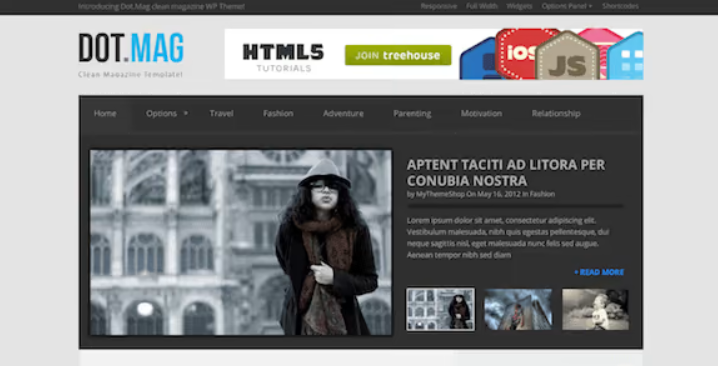Select the Fashion menu item
The height and width of the screenshot is (366, 718).
pos(278,114)
